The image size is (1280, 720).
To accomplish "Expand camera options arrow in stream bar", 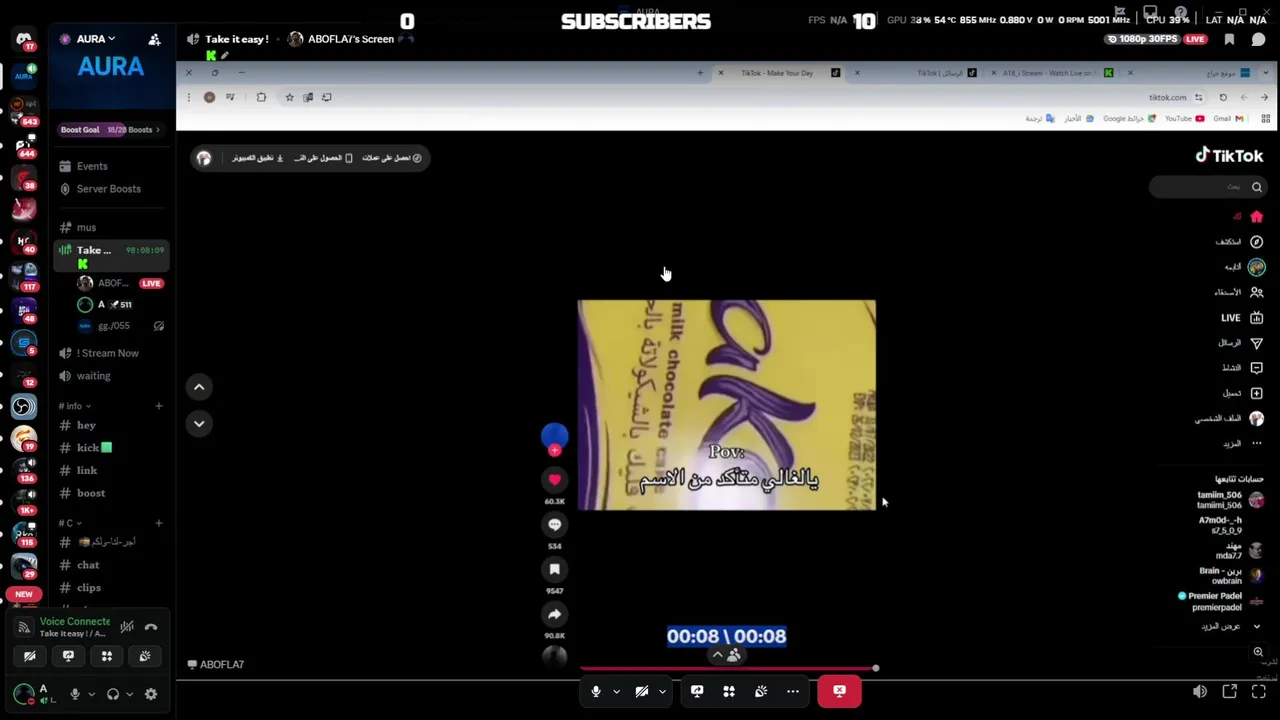I will [x=662, y=691].
